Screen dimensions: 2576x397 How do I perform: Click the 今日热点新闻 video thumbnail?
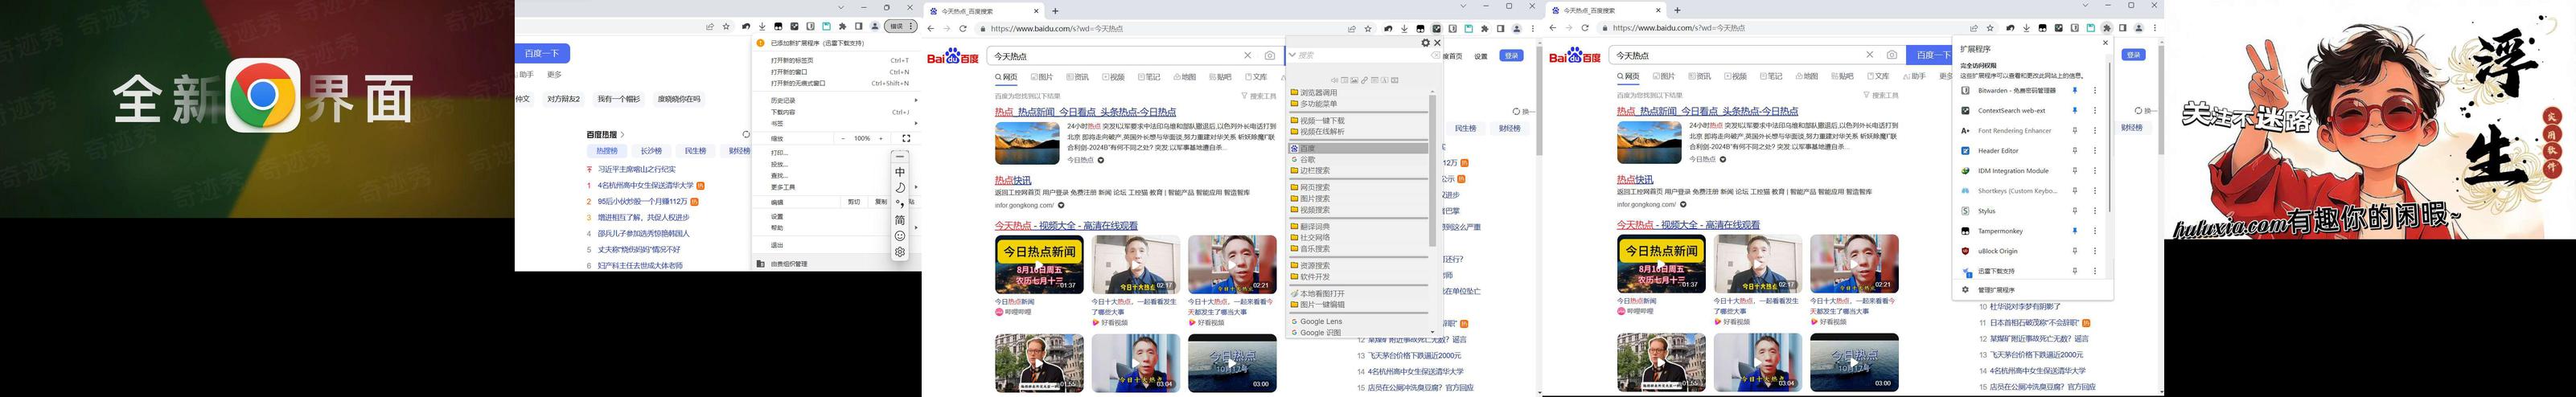pyautogui.click(x=1039, y=264)
